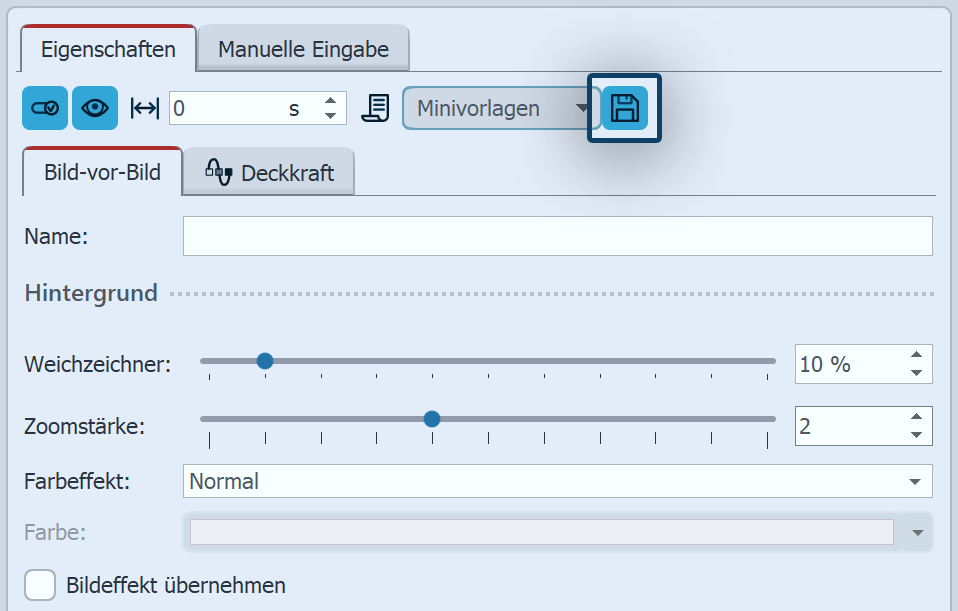Decrease the Zoomstärke value
The image size is (958, 611).
tap(916, 435)
